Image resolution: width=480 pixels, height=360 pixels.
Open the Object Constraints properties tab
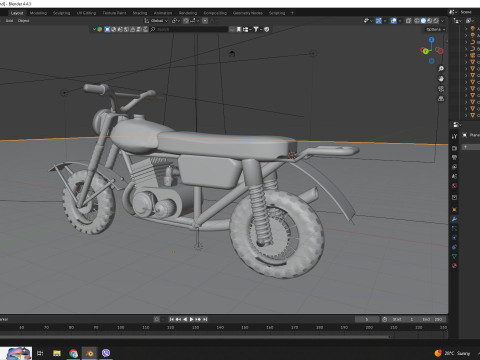tap(454, 247)
